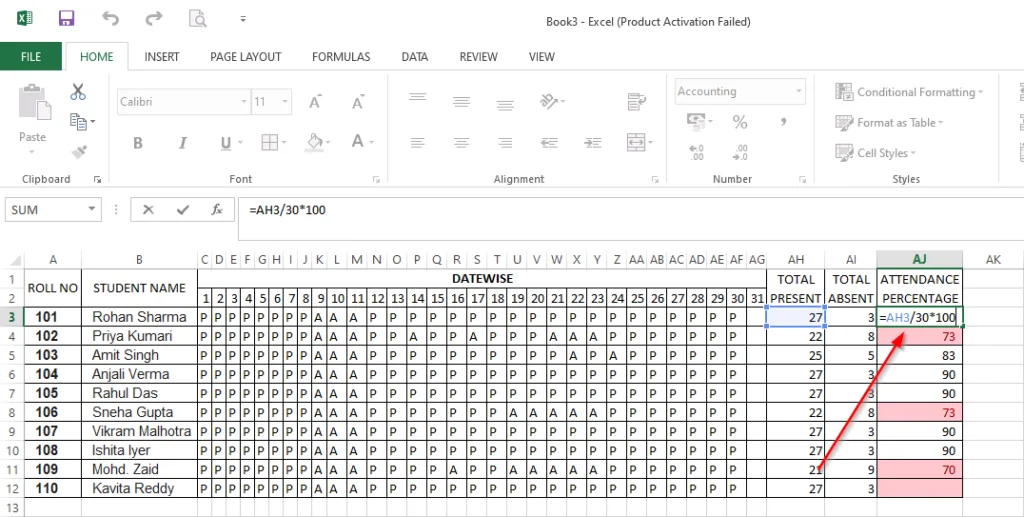Click the Insert Function fx button
The height and width of the screenshot is (517, 1024).
point(217,210)
